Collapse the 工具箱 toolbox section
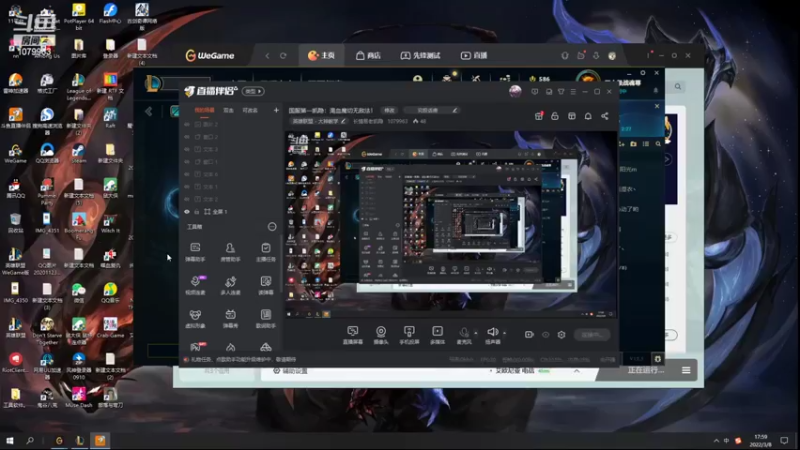 point(272,227)
